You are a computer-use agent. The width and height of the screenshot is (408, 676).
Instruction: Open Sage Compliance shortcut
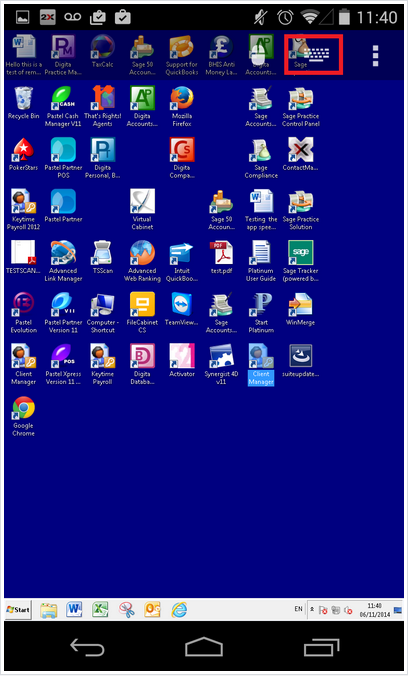coord(261,159)
